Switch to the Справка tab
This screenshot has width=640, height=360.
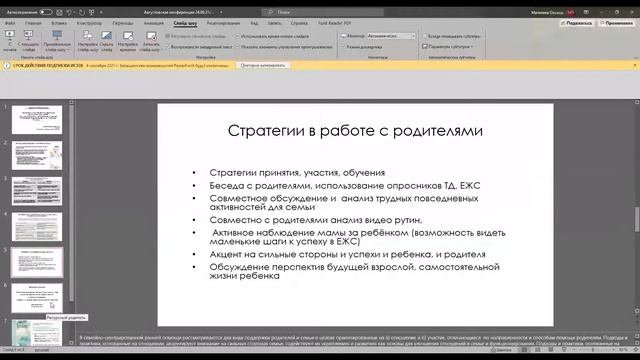[x=299, y=23]
